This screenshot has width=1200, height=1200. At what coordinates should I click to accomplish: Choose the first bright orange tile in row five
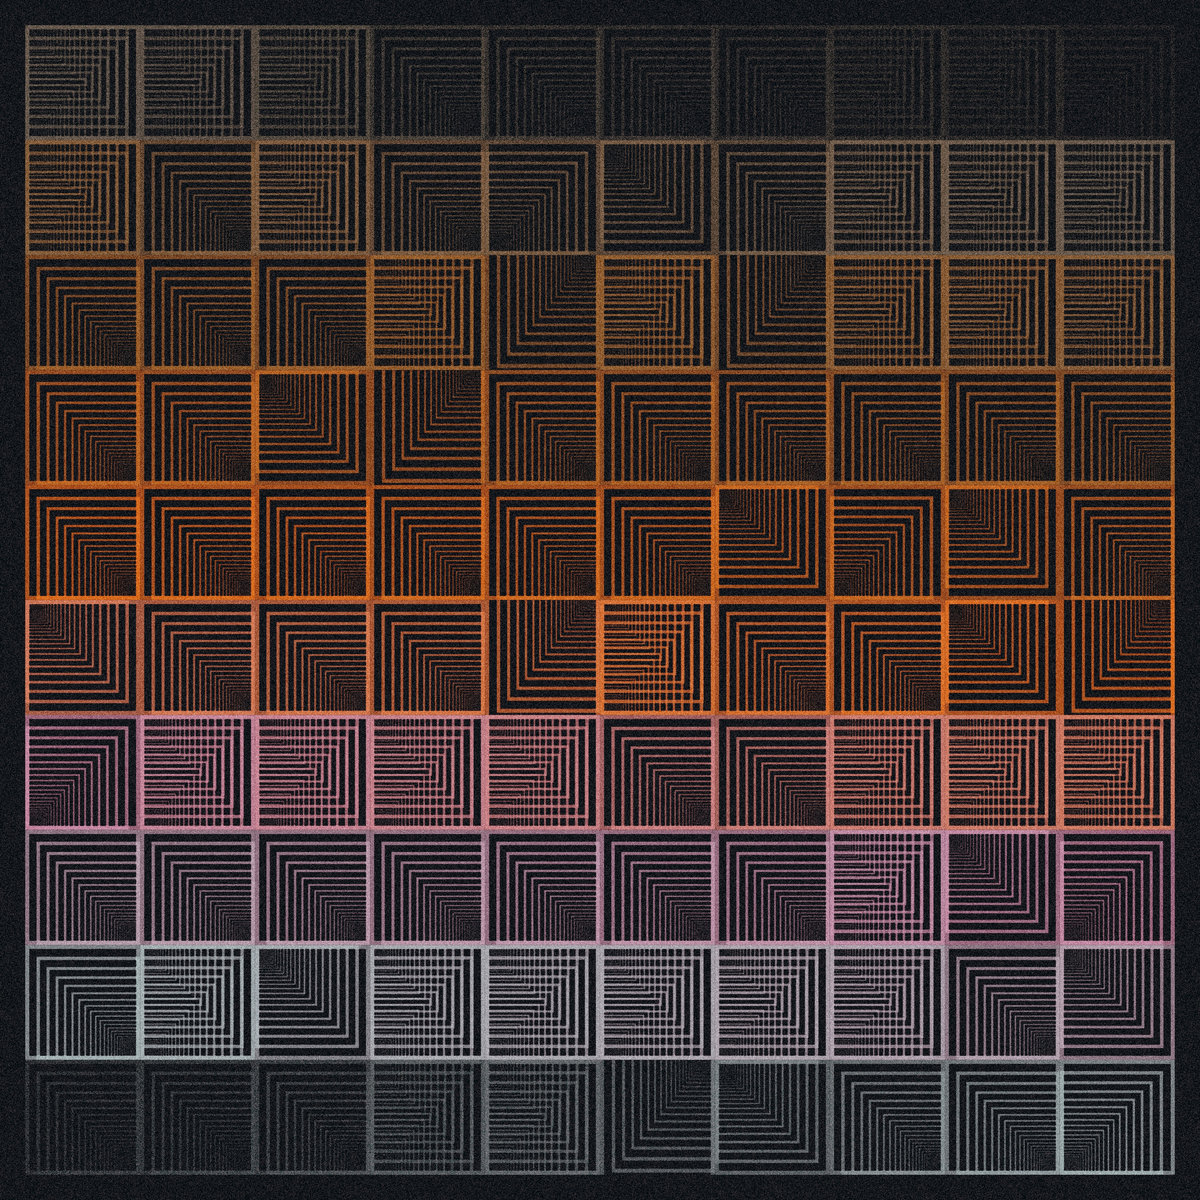click(x=82, y=542)
